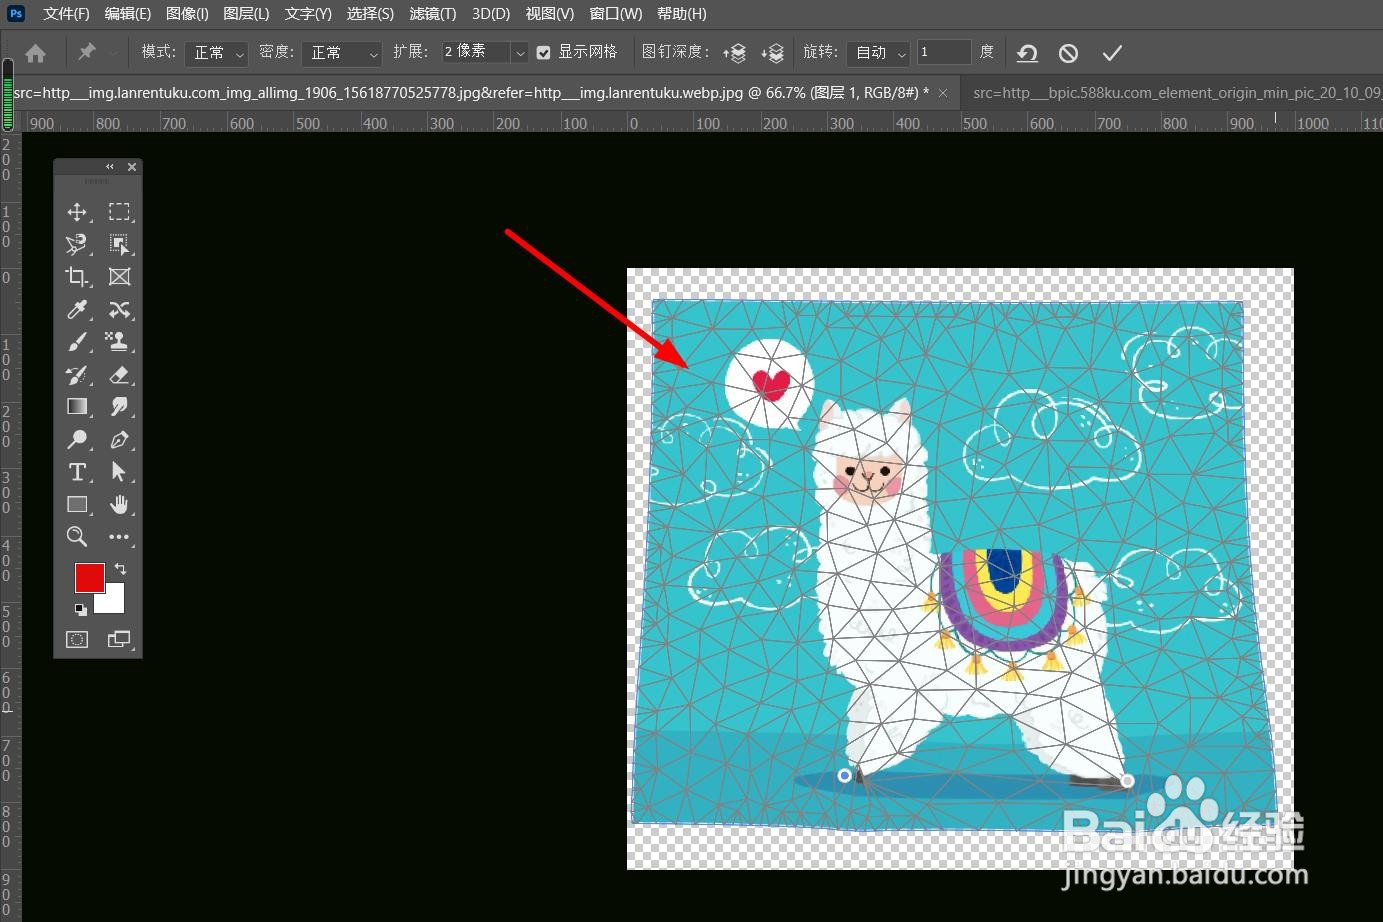Select the Smudge tool
The height and width of the screenshot is (922, 1383).
coord(119,407)
